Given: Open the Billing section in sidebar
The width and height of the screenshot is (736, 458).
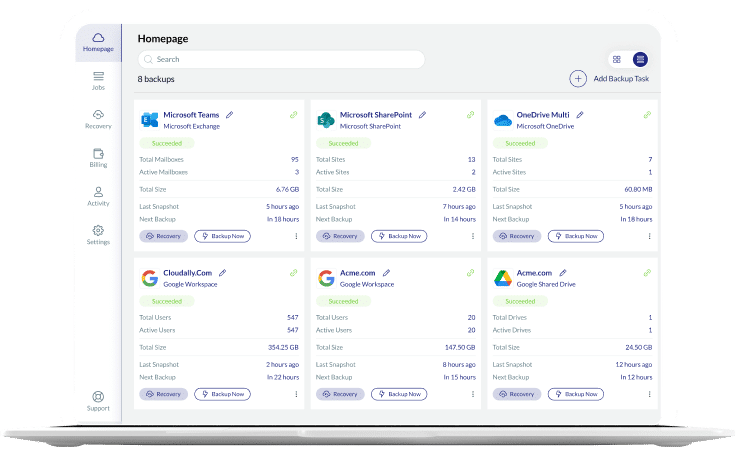Looking at the screenshot, I should coord(98,158).
